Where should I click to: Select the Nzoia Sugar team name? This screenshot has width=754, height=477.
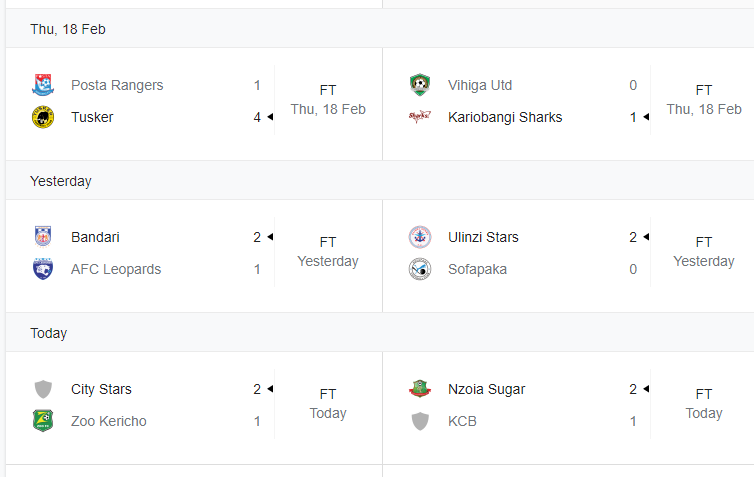(x=487, y=389)
